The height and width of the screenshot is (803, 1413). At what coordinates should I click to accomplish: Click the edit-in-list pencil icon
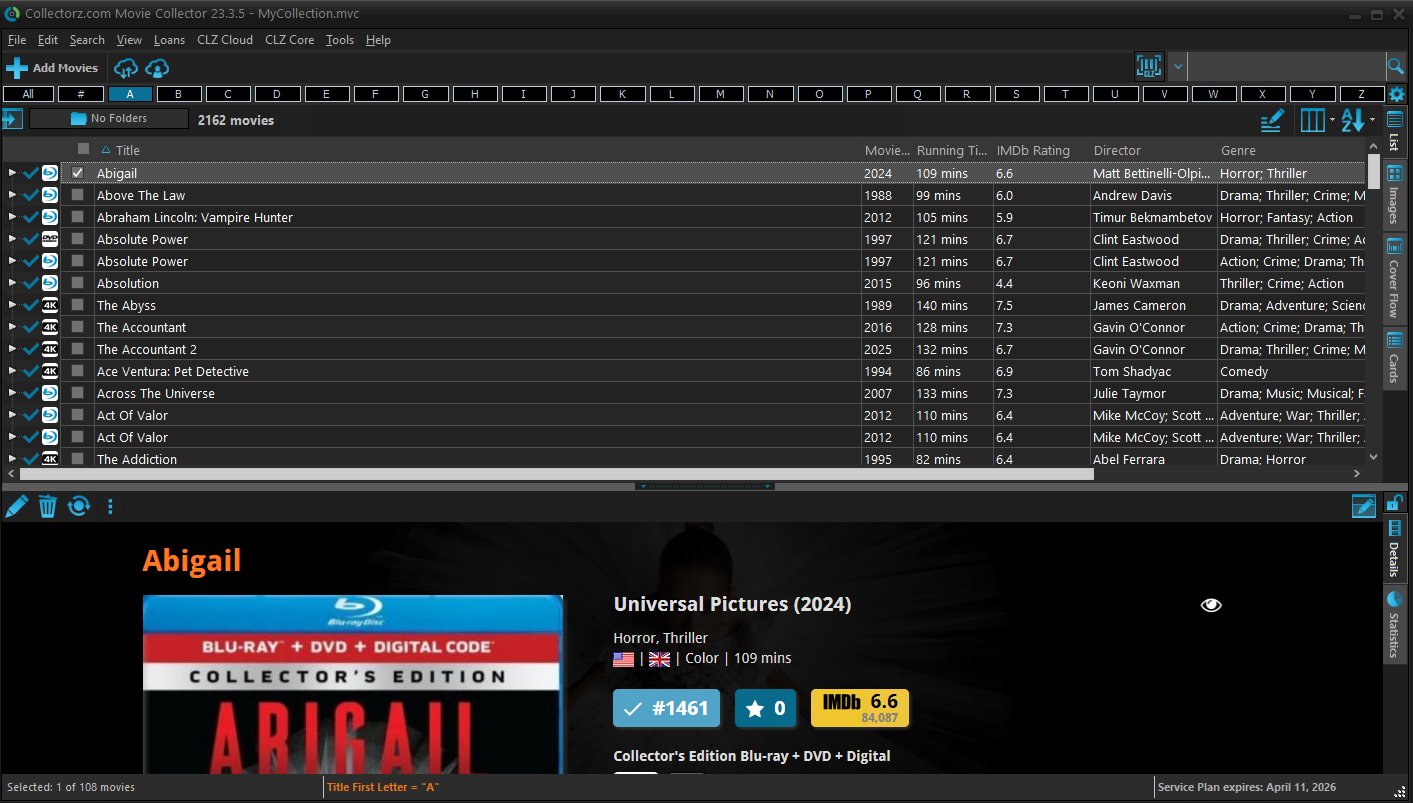pos(1272,120)
